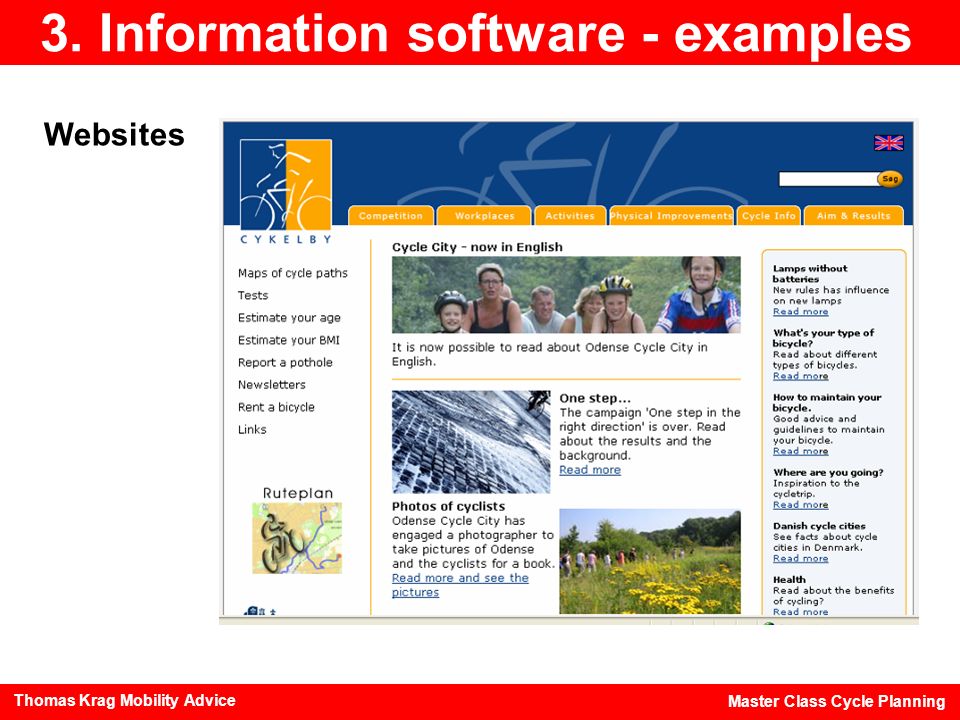Read more about your type of bicycle
The image size is (960, 720).
(800, 376)
